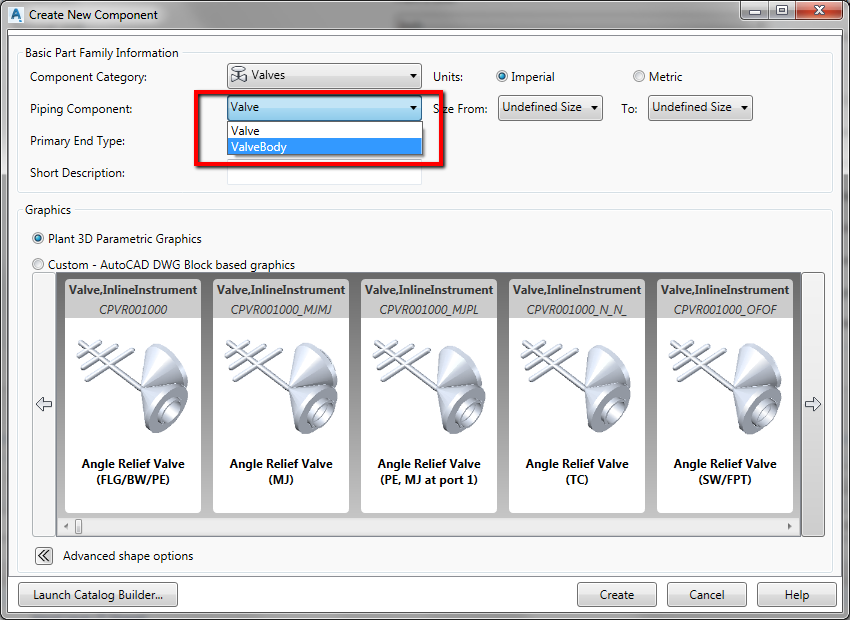Open the Size From Undefined Size dropdown

click(550, 108)
